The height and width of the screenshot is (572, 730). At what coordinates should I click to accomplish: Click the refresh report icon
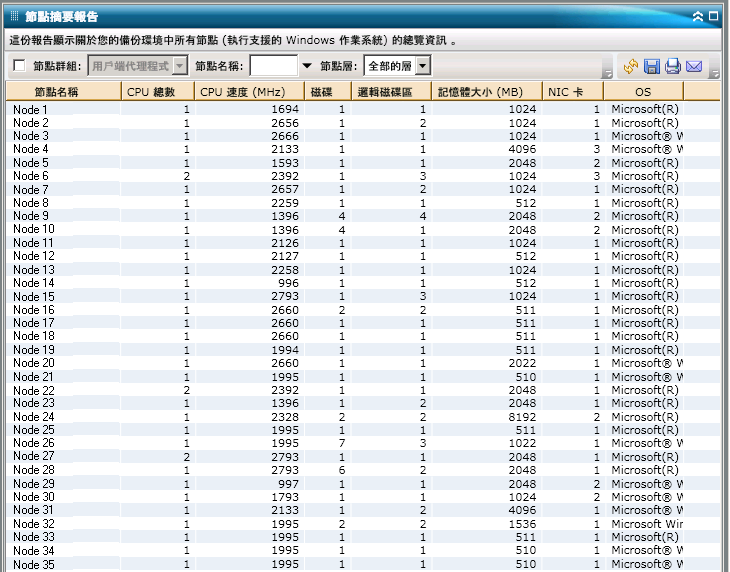(631, 67)
